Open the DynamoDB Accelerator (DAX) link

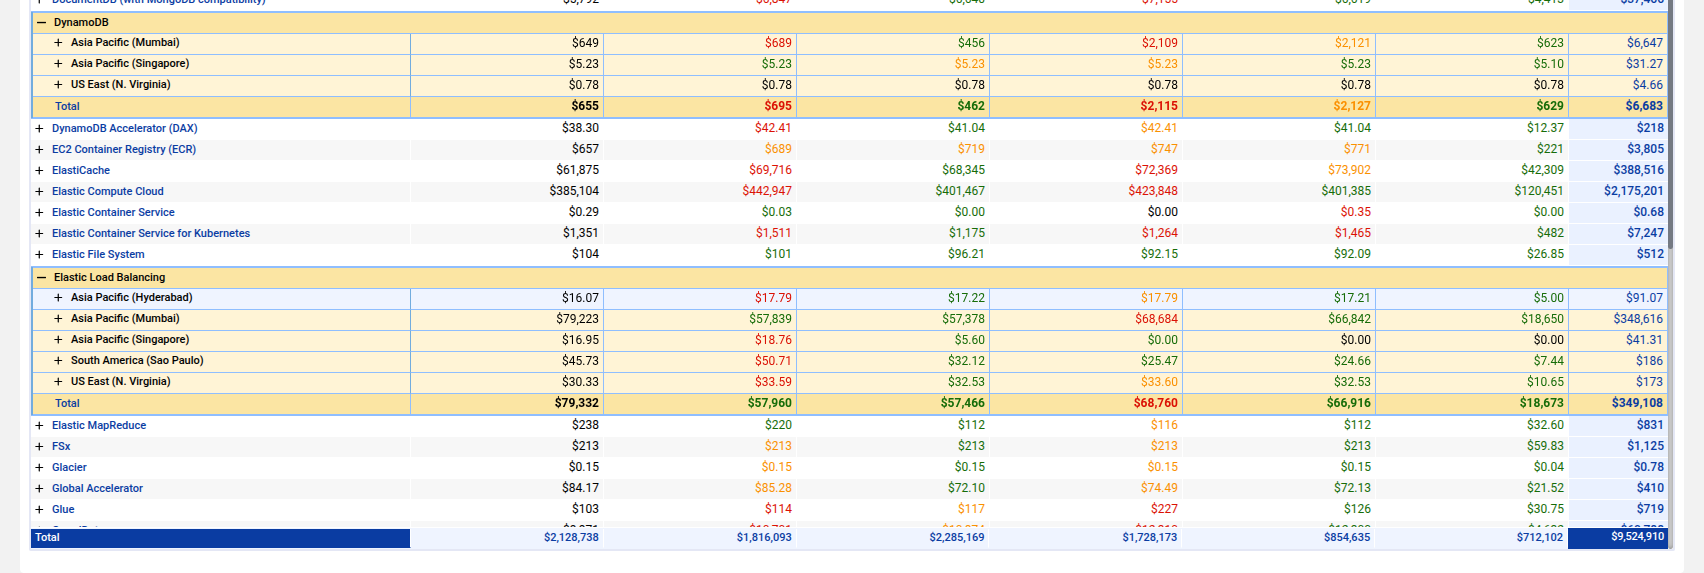[125, 128]
